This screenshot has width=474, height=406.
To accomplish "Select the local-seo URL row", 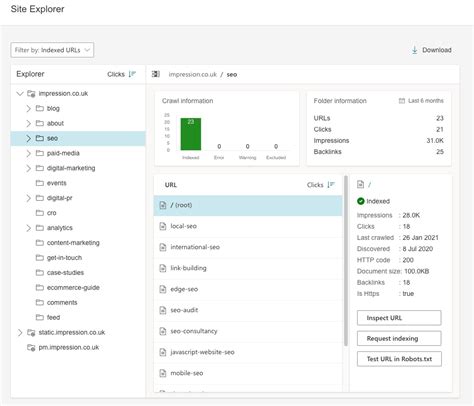I will [x=248, y=226].
